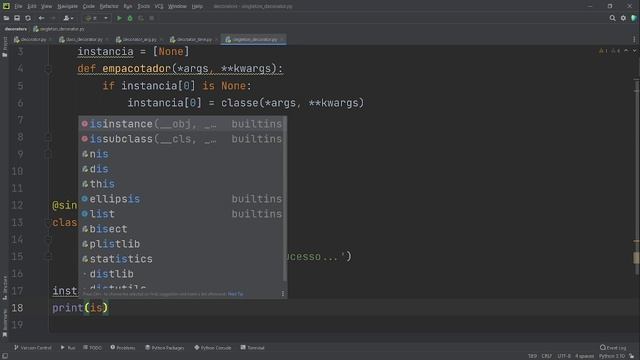This screenshot has width=640, height=360.
Task: Choose dis completion suggestion
Action: pyautogui.click(x=182, y=169)
